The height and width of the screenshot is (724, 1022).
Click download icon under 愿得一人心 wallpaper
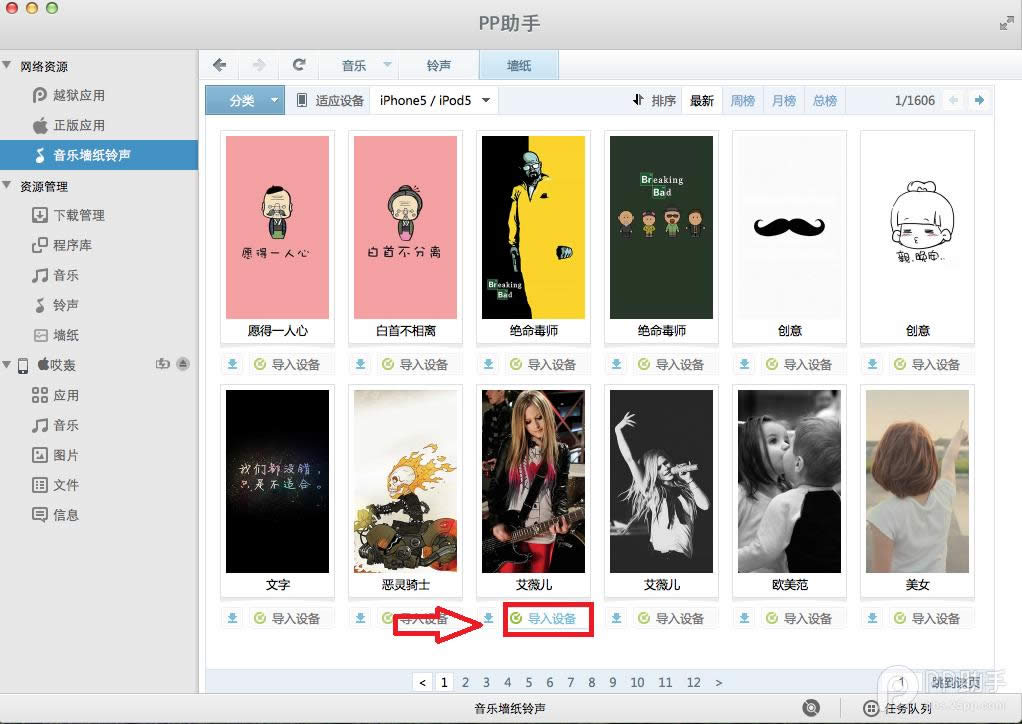point(232,364)
